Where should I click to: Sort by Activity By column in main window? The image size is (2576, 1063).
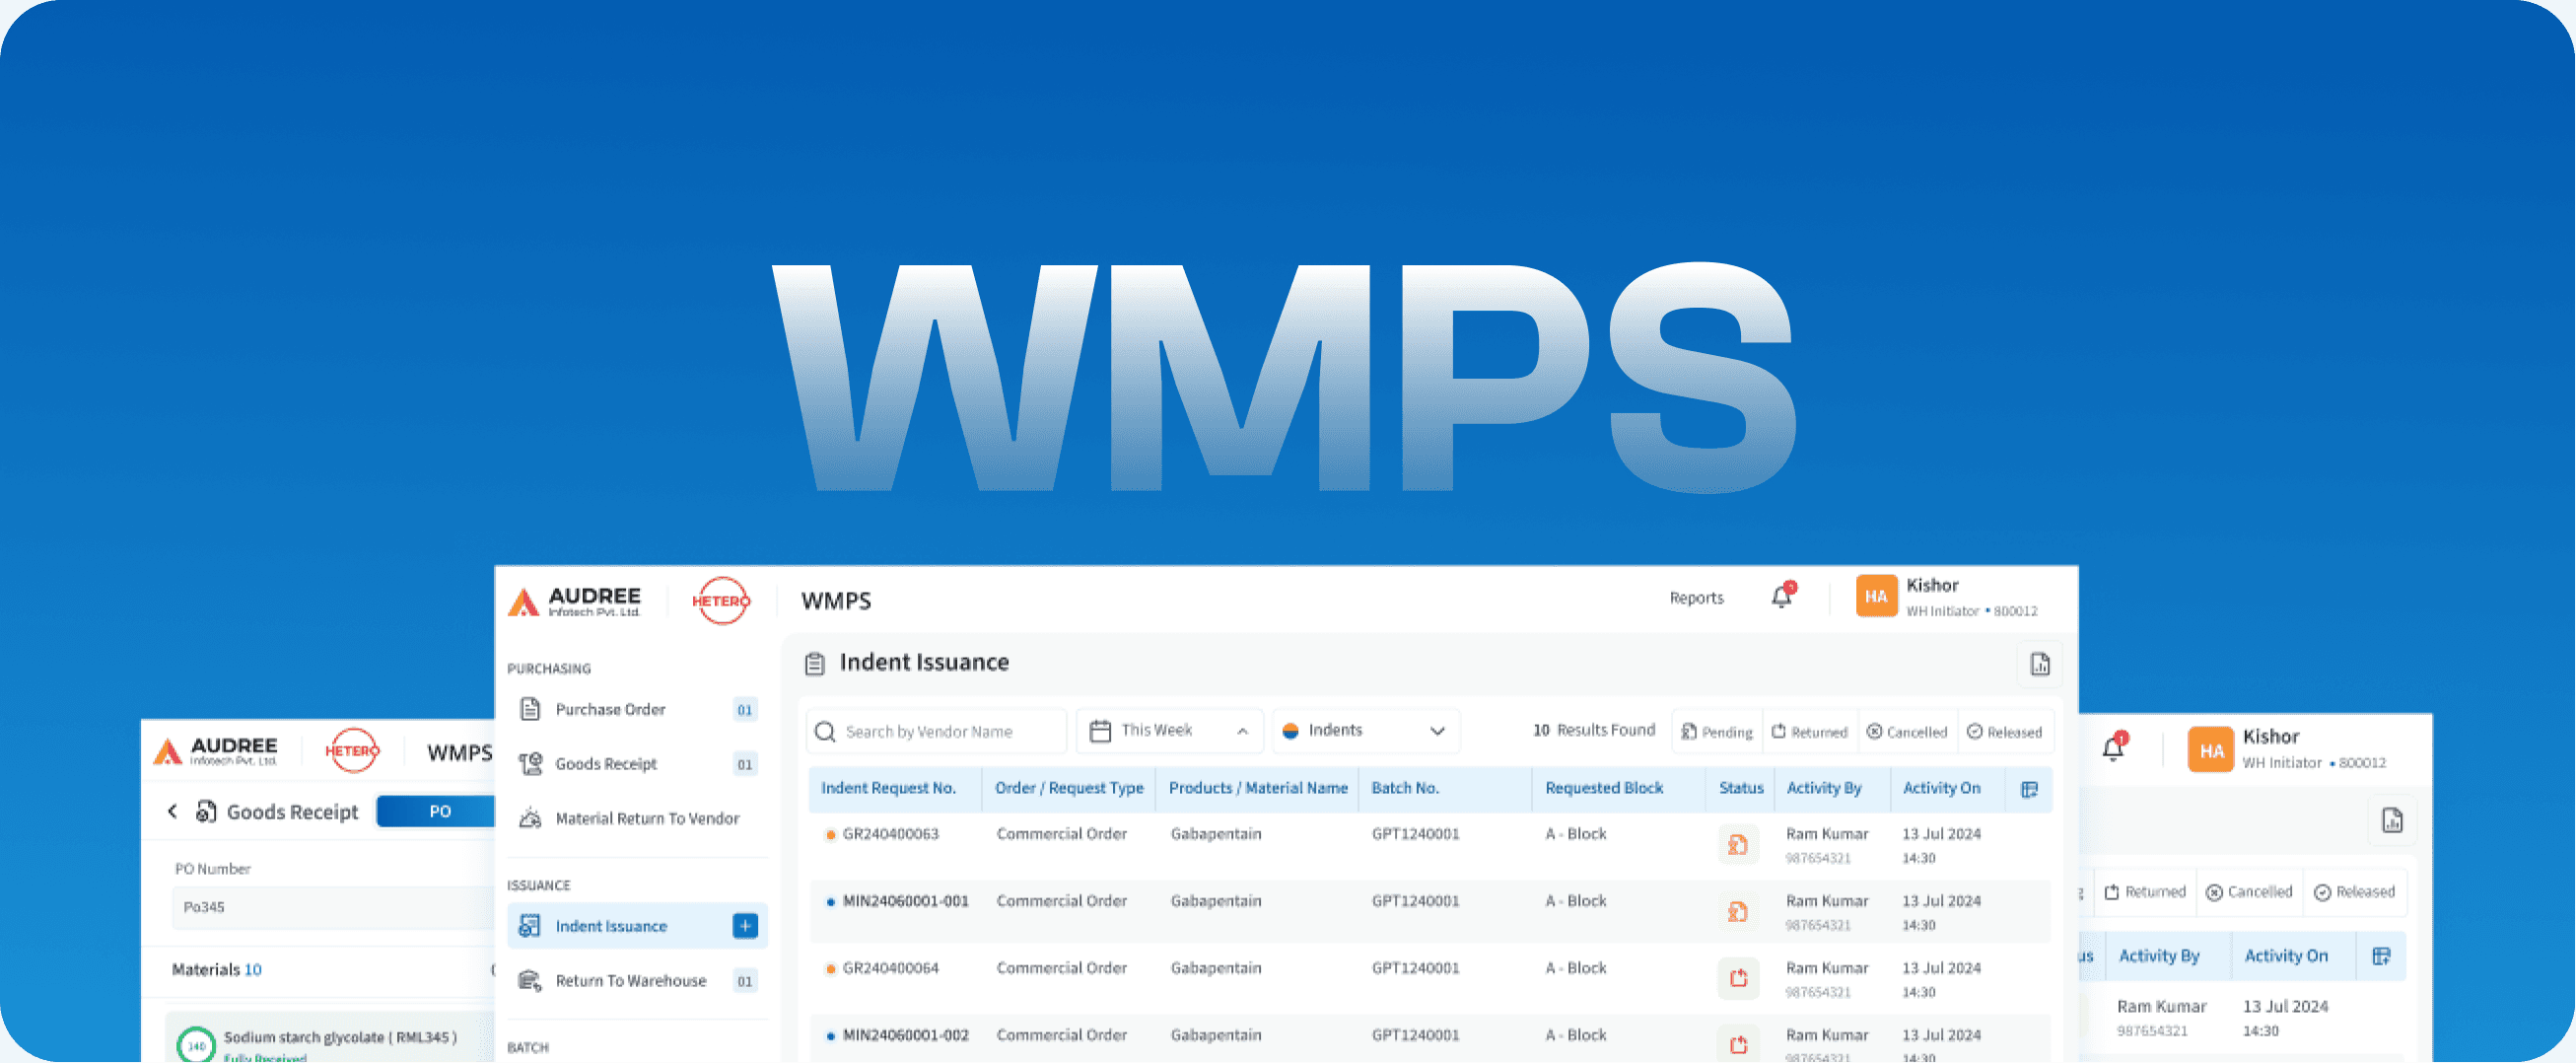pyautogui.click(x=1824, y=789)
